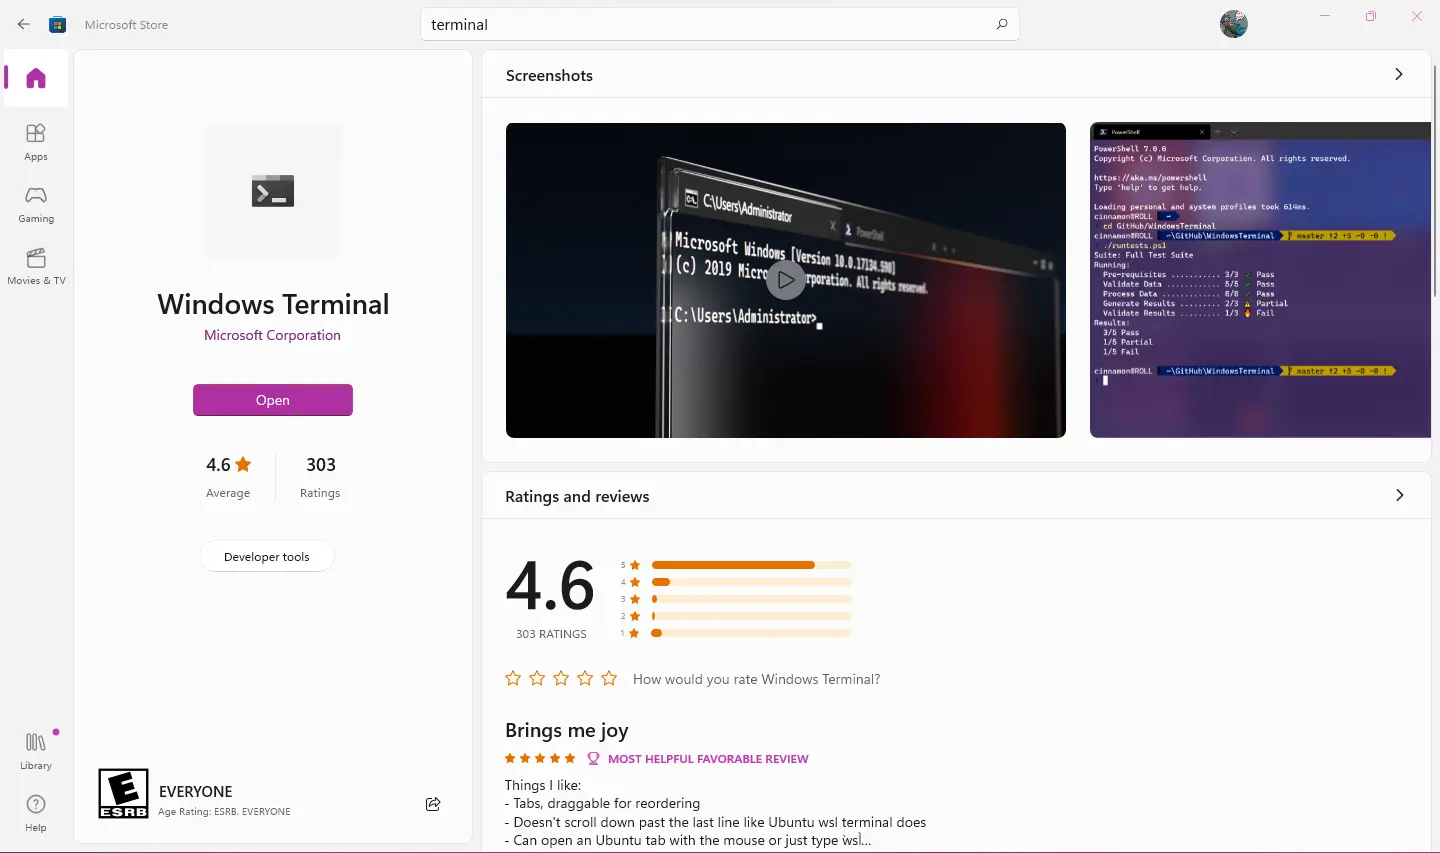Image resolution: width=1440 pixels, height=853 pixels.
Task: Click the 5-star rating bar
Action: (751, 565)
